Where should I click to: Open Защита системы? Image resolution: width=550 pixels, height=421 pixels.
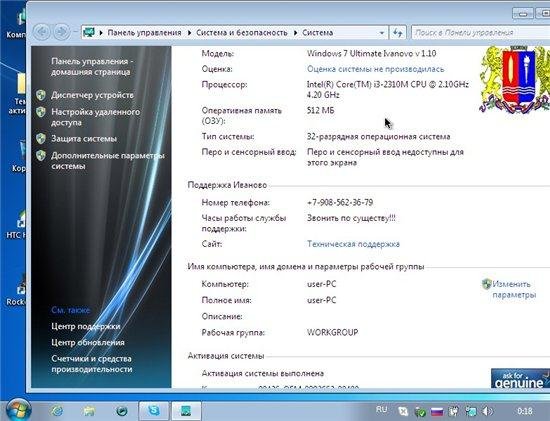(x=84, y=139)
